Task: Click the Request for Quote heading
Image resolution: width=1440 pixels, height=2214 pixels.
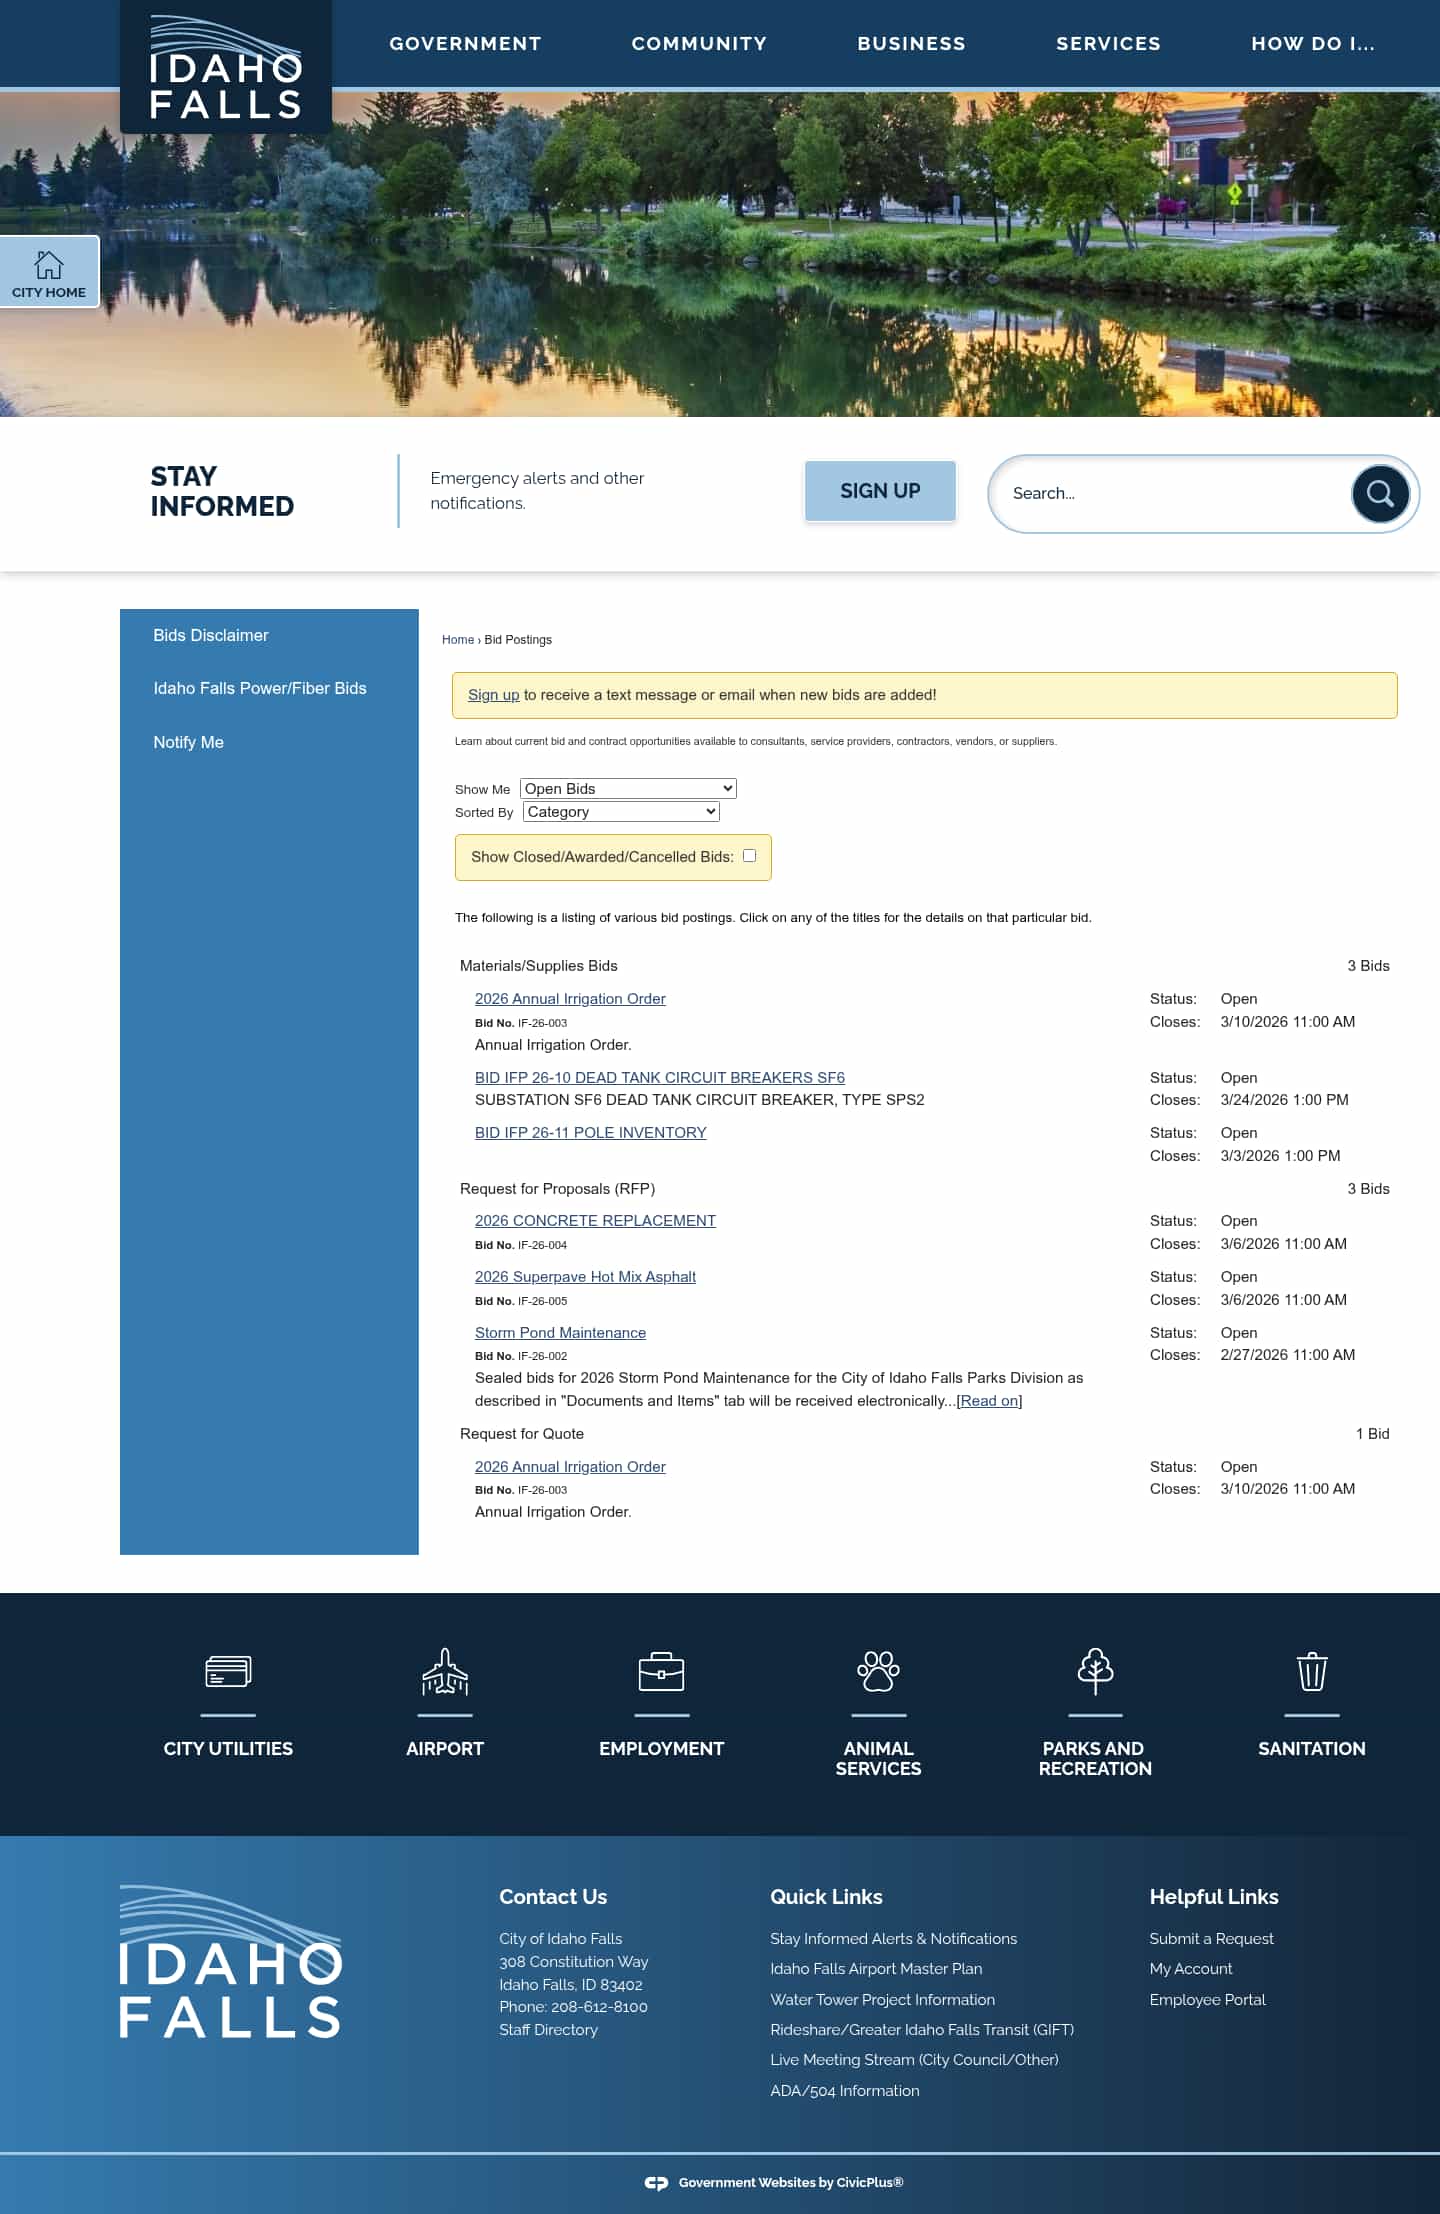Action: 522,1434
